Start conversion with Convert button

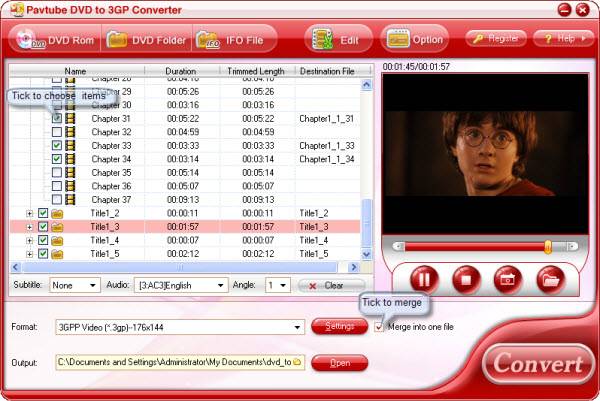click(x=538, y=364)
